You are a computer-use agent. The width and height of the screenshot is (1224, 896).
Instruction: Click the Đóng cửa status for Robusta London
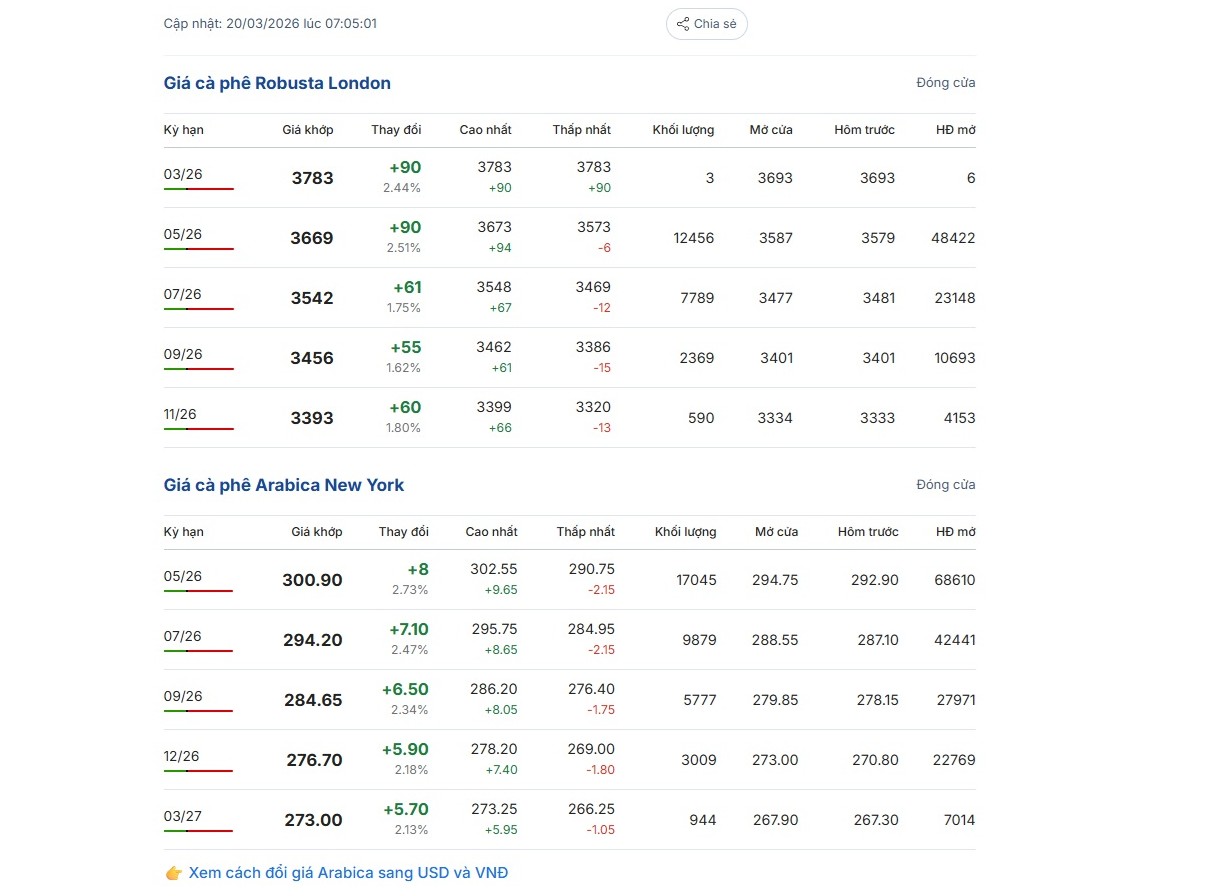[945, 83]
